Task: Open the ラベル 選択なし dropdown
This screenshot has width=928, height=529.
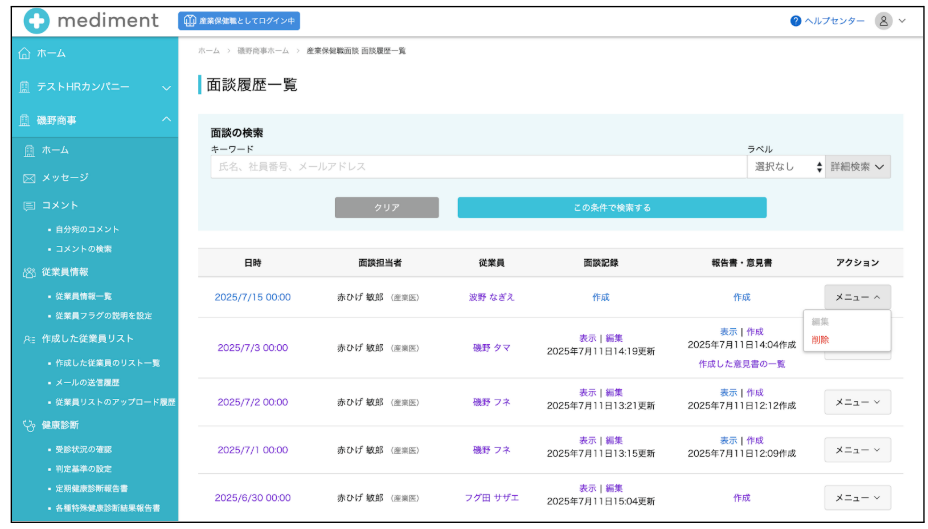Action: [x=786, y=167]
